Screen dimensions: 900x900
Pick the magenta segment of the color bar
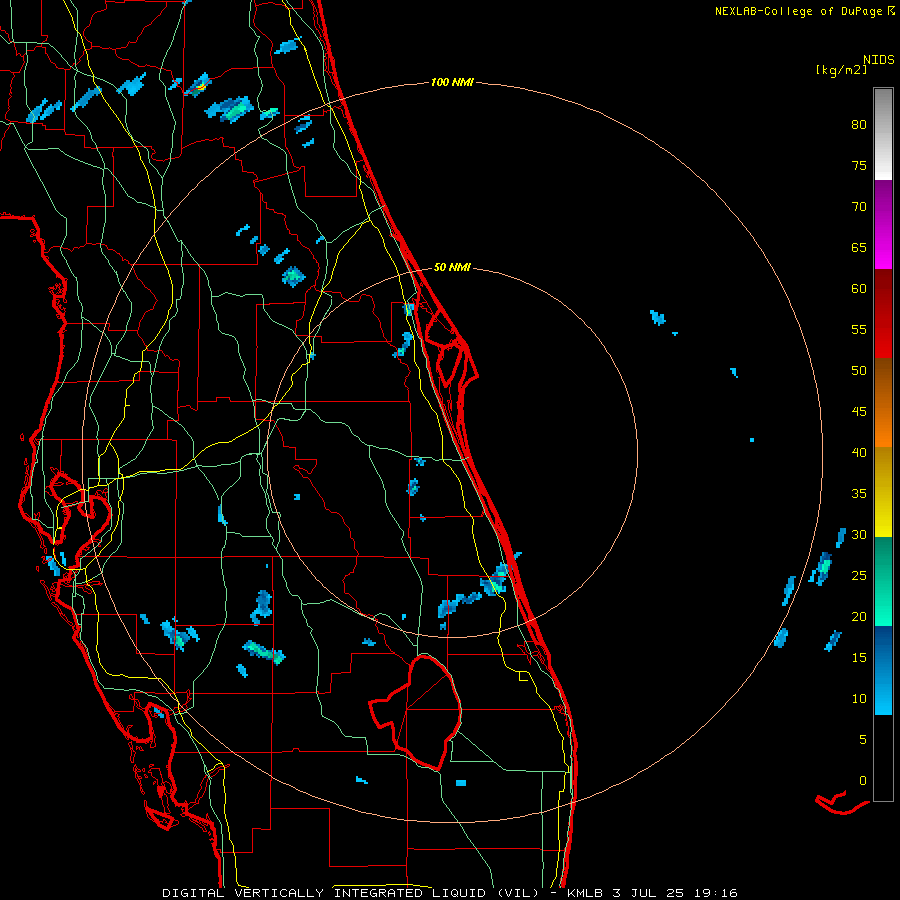click(883, 224)
